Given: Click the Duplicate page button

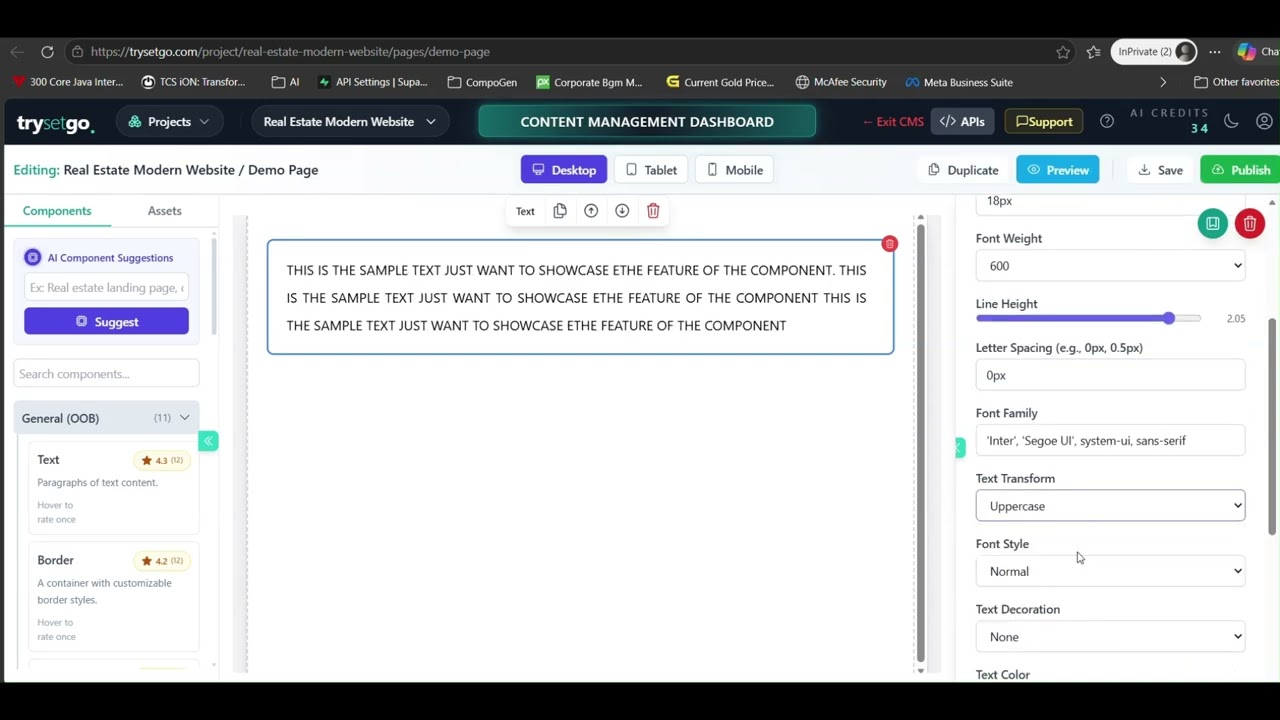Looking at the screenshot, I should tap(963, 170).
